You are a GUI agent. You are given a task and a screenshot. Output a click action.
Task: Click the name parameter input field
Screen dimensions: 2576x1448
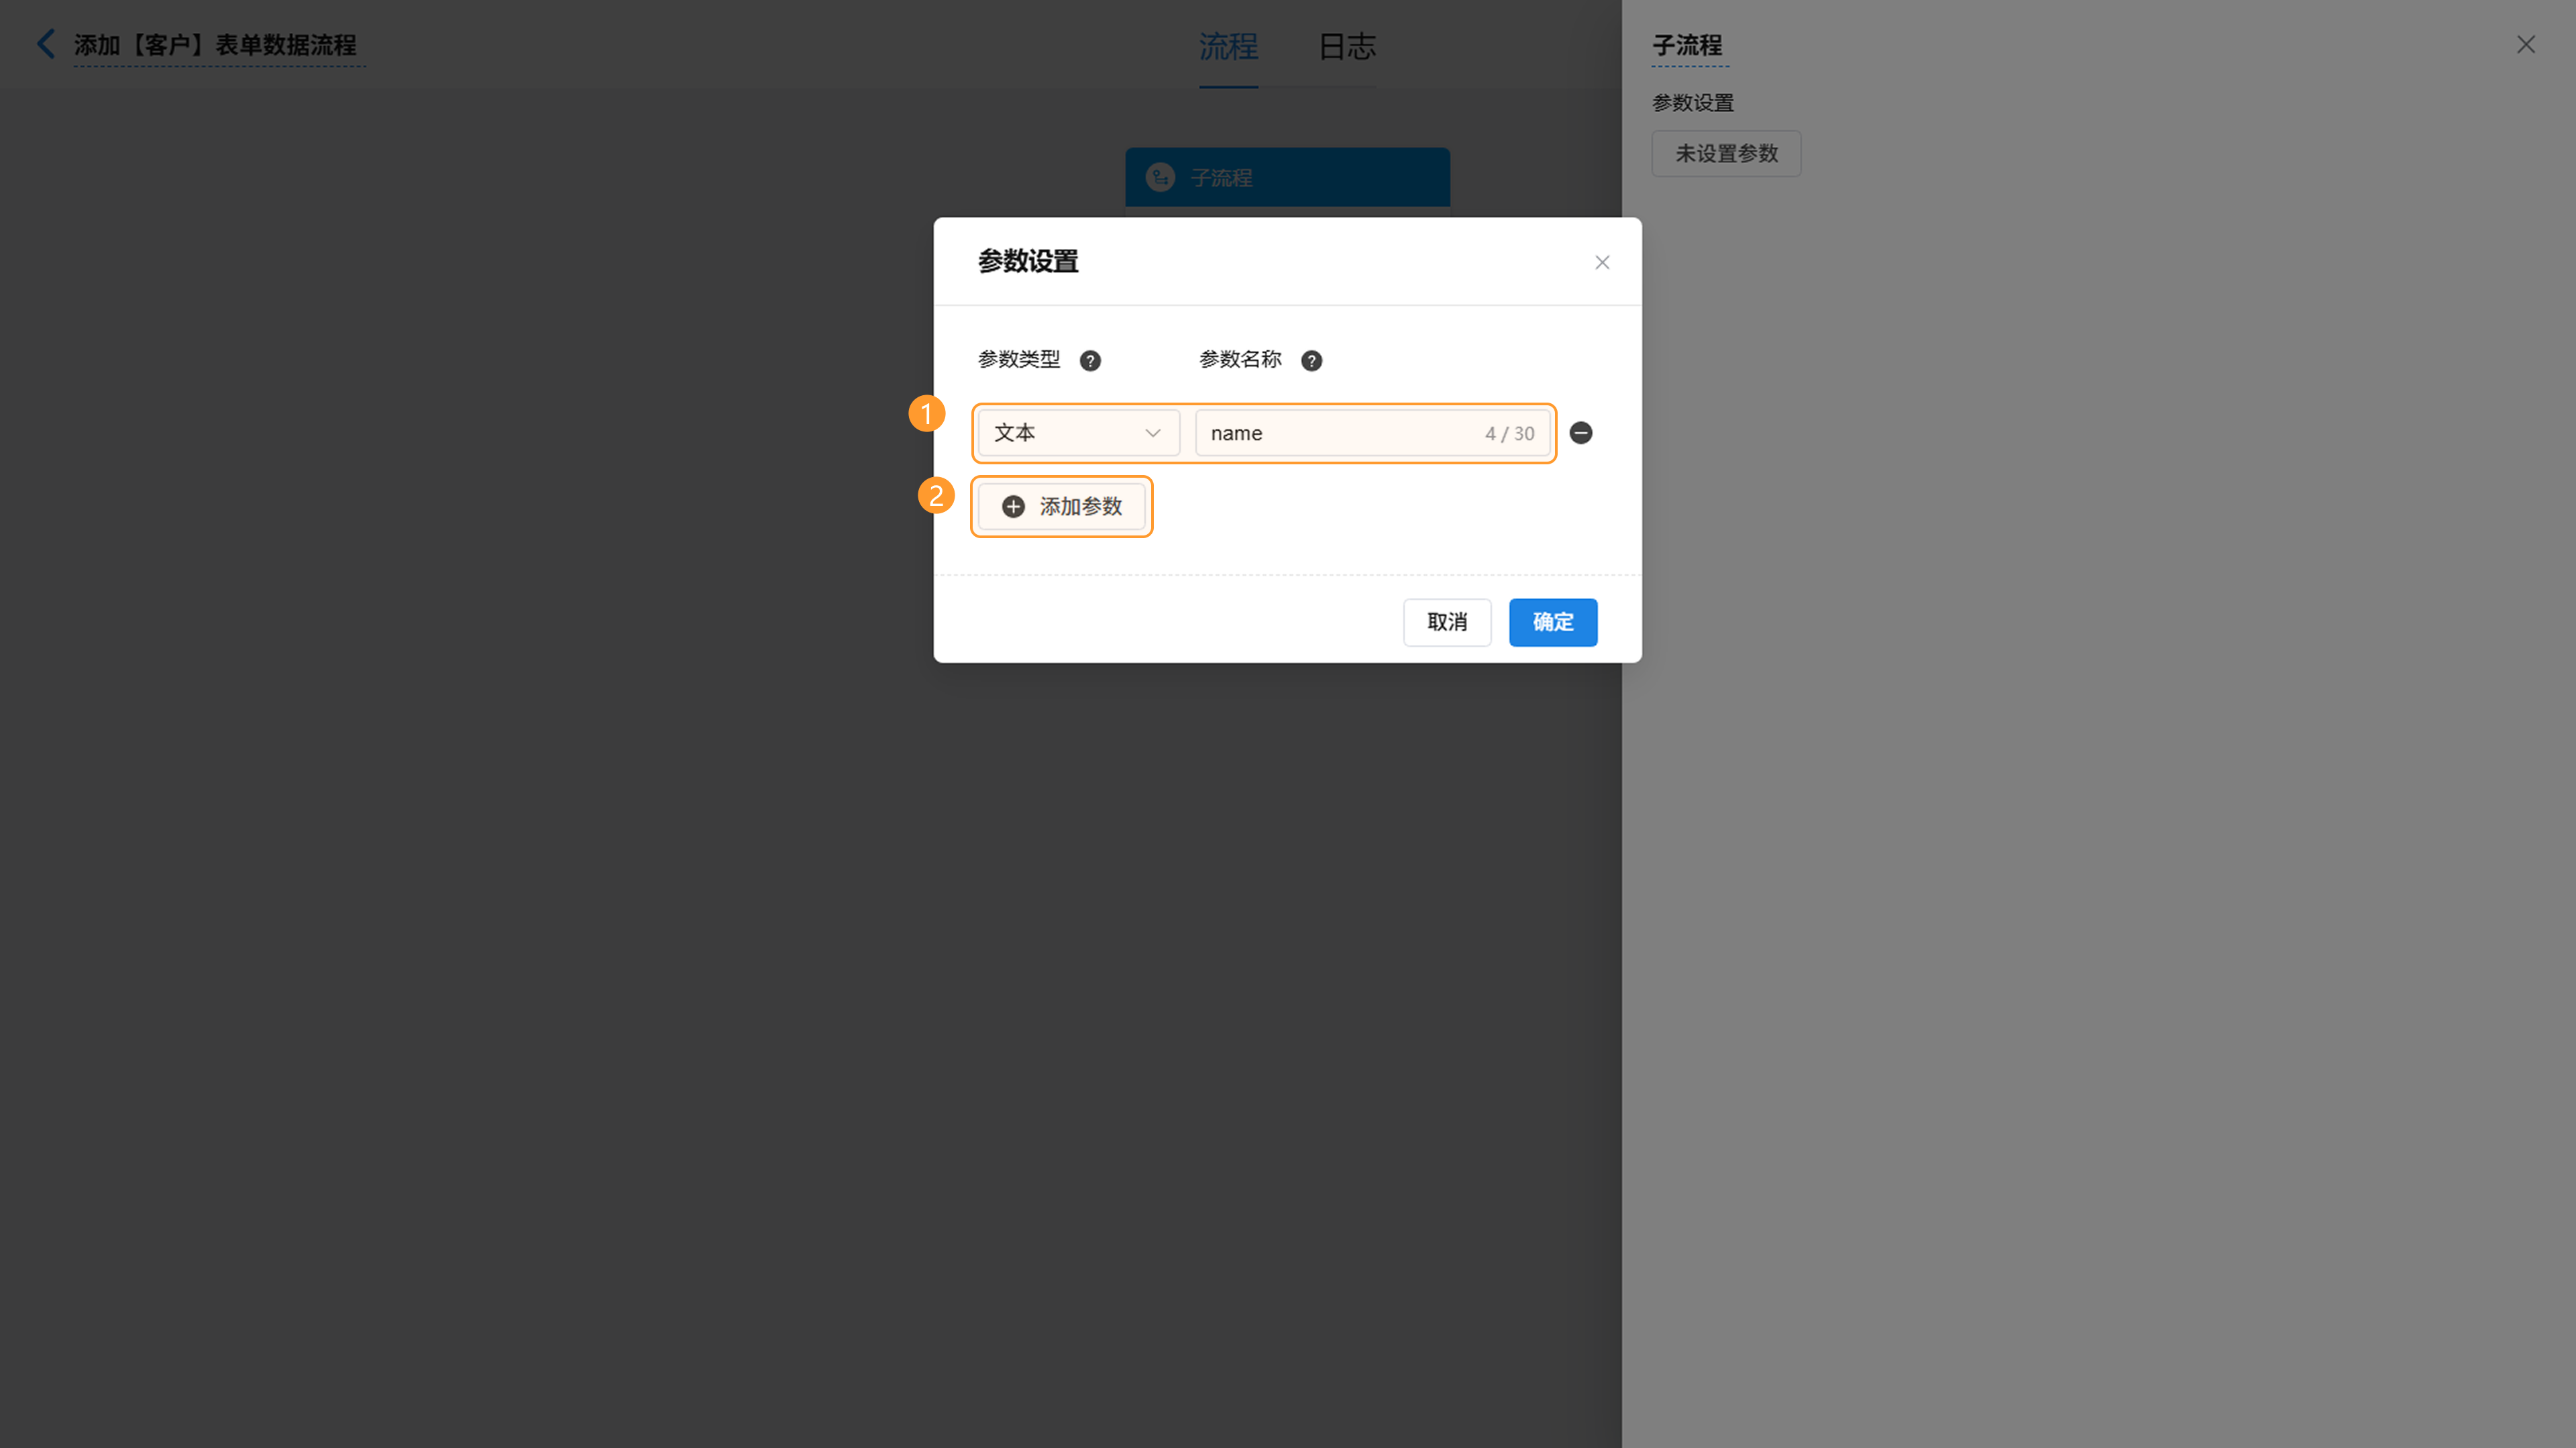point(1372,433)
